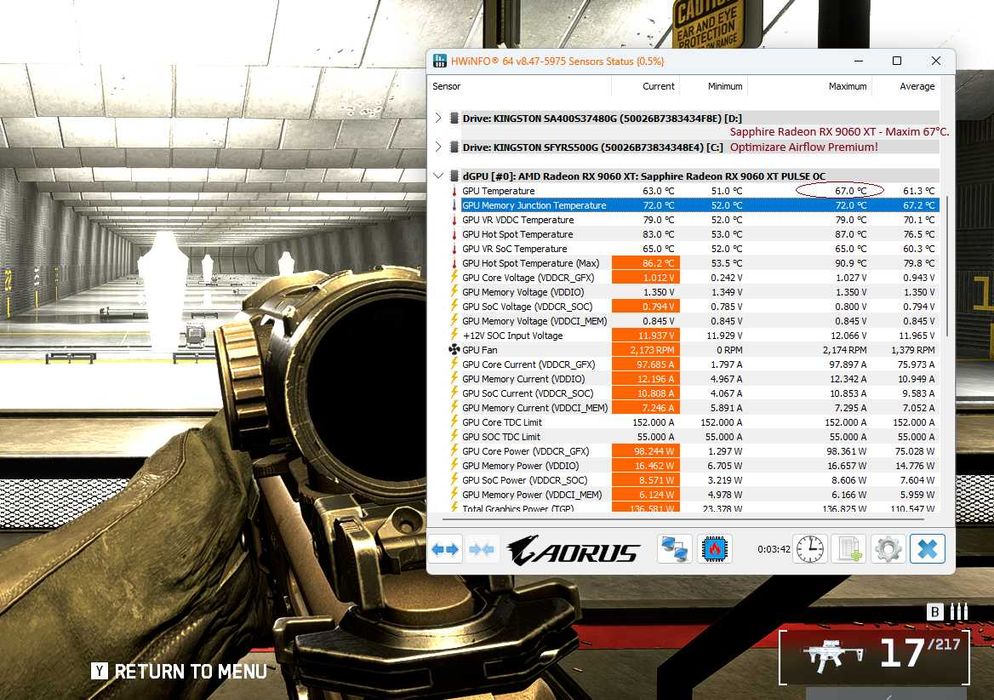Open remote network sensors icon
Screen dimensions: 994x700
point(674,549)
